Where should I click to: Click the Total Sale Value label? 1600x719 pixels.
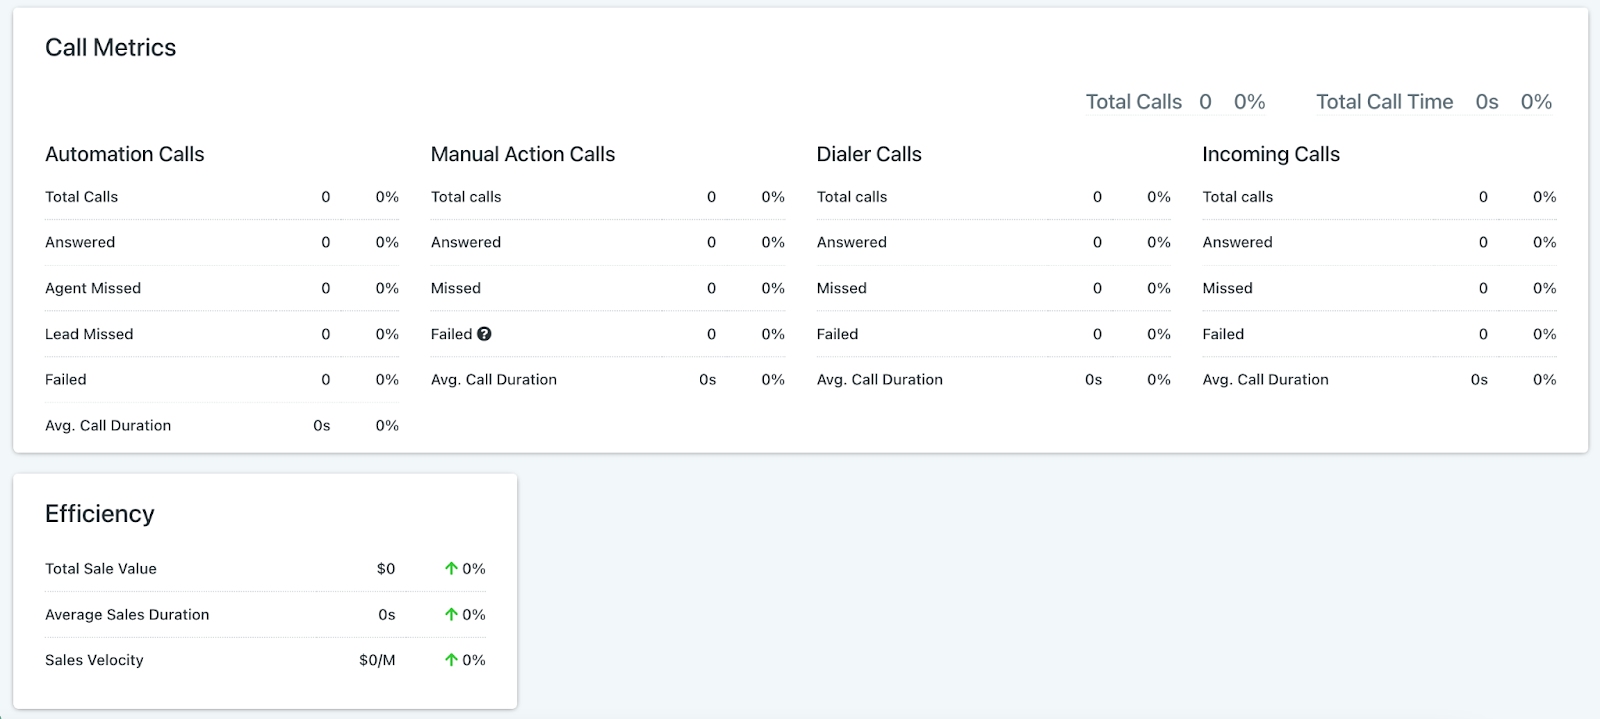tap(101, 569)
